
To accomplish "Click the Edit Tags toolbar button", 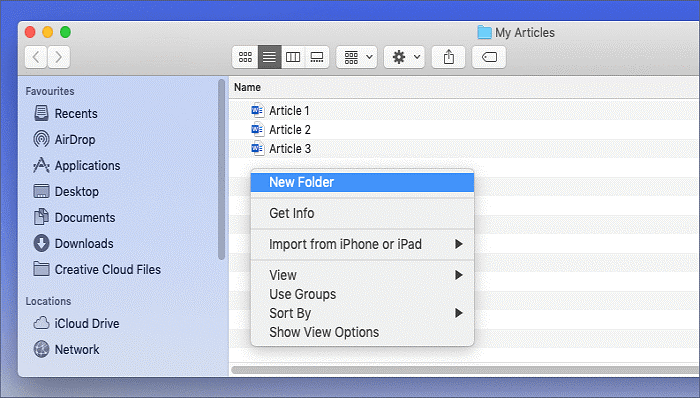I will click(489, 57).
